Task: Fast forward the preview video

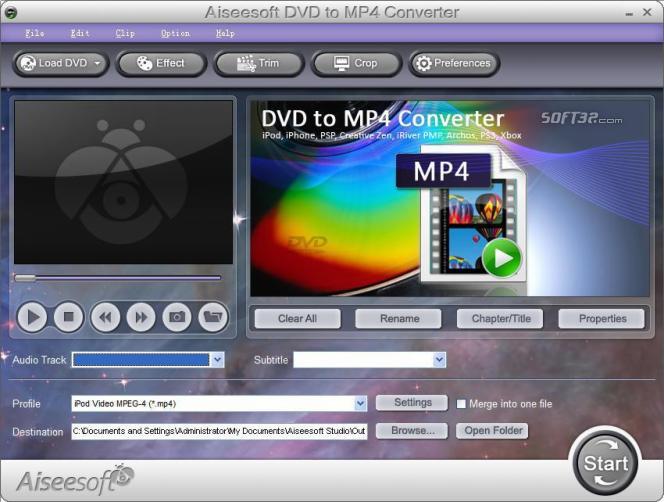Action: pos(141,316)
